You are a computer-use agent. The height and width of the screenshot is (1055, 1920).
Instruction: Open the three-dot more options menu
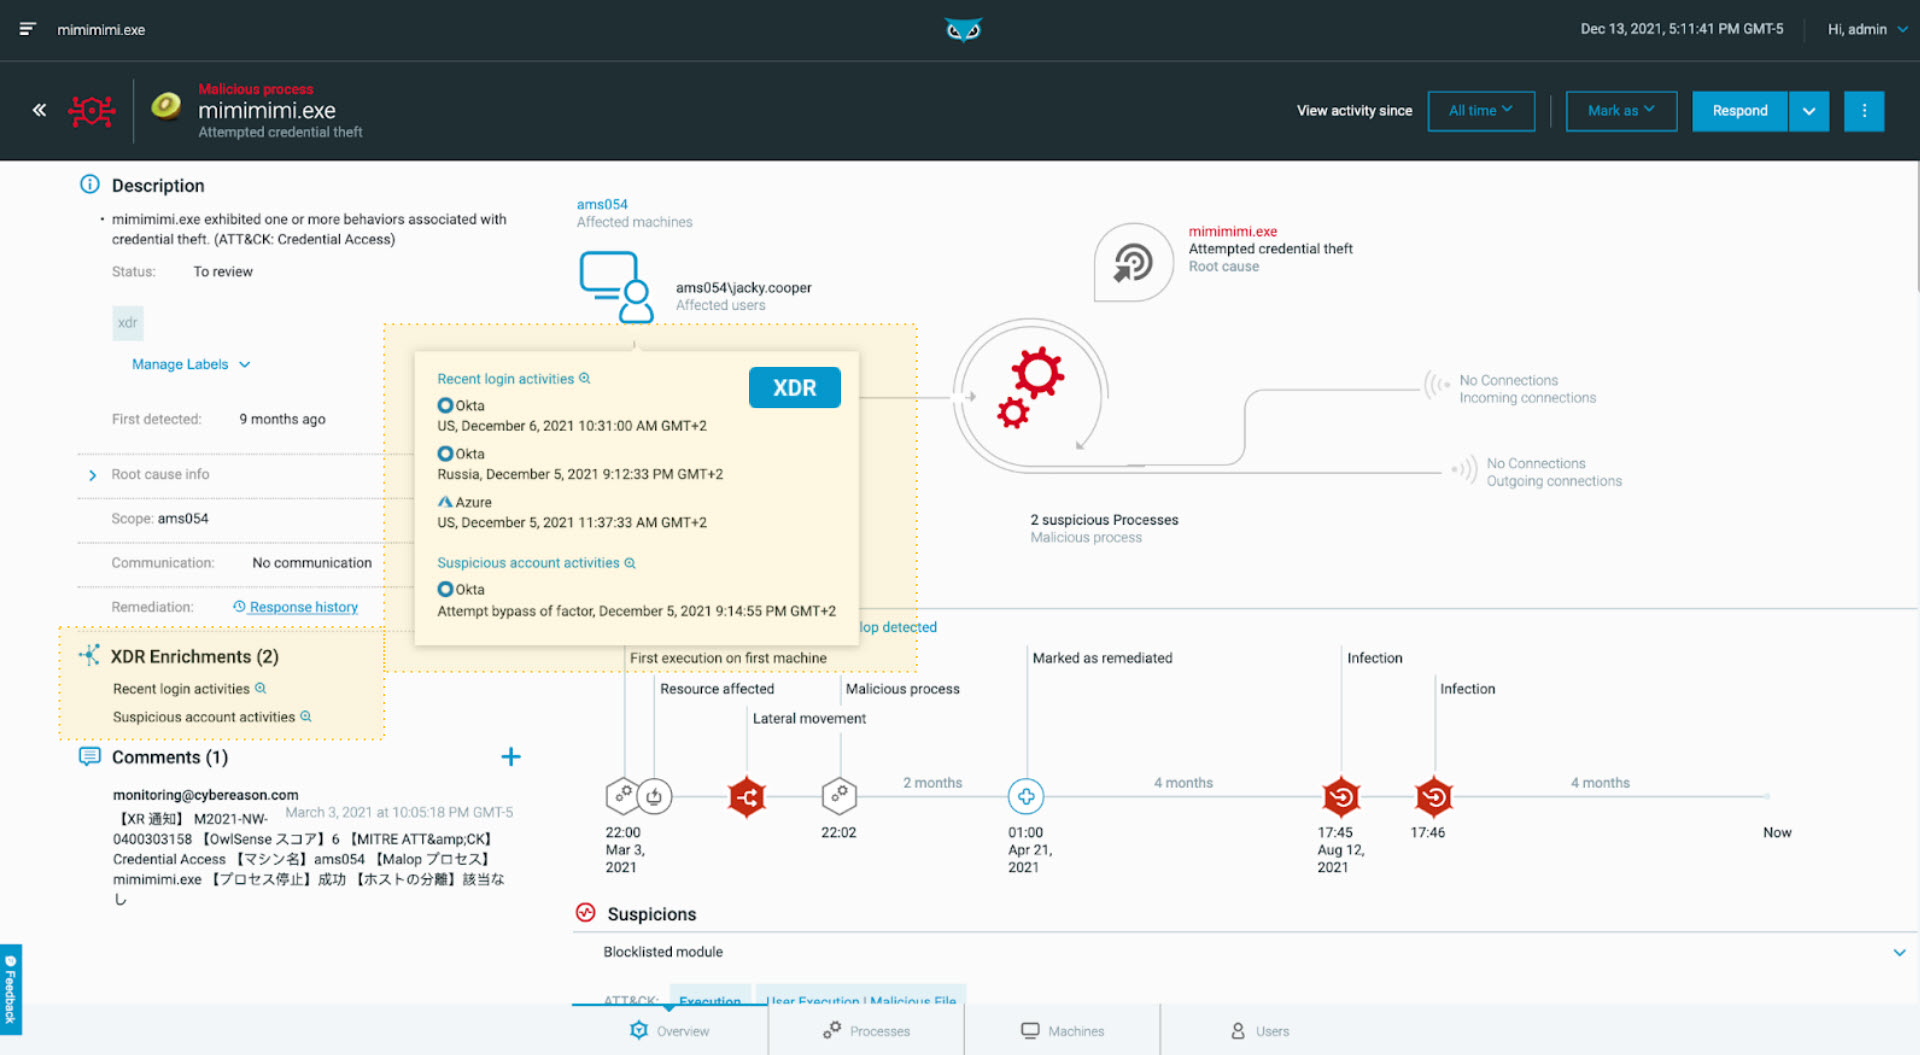1863,111
